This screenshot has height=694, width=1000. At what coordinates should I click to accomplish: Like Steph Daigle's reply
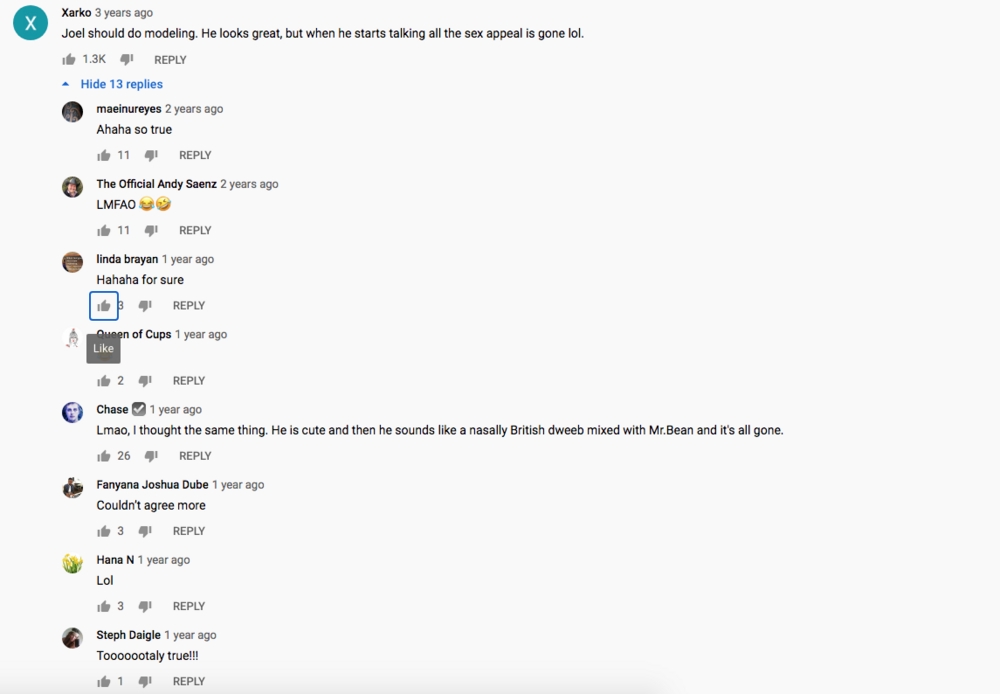coord(104,681)
